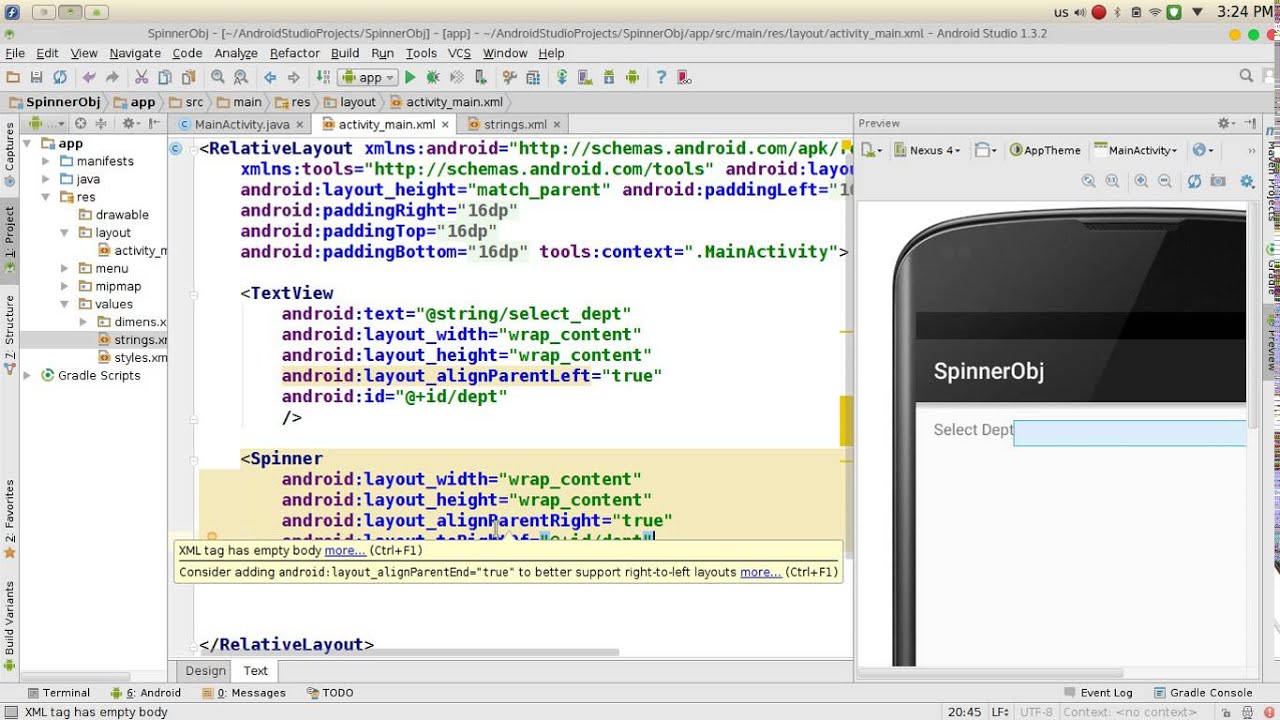
Task: Expand the mipmap folder
Action: tap(64, 286)
